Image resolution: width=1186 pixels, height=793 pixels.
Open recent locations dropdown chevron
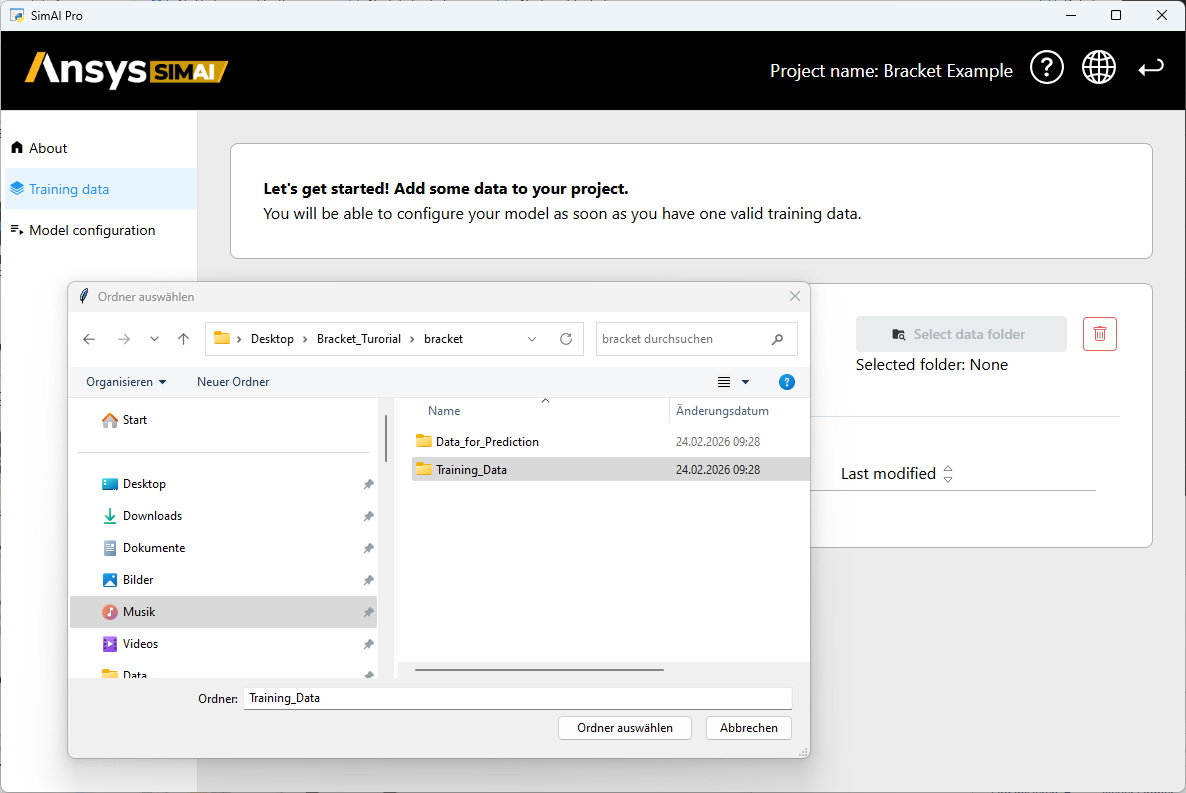click(154, 339)
